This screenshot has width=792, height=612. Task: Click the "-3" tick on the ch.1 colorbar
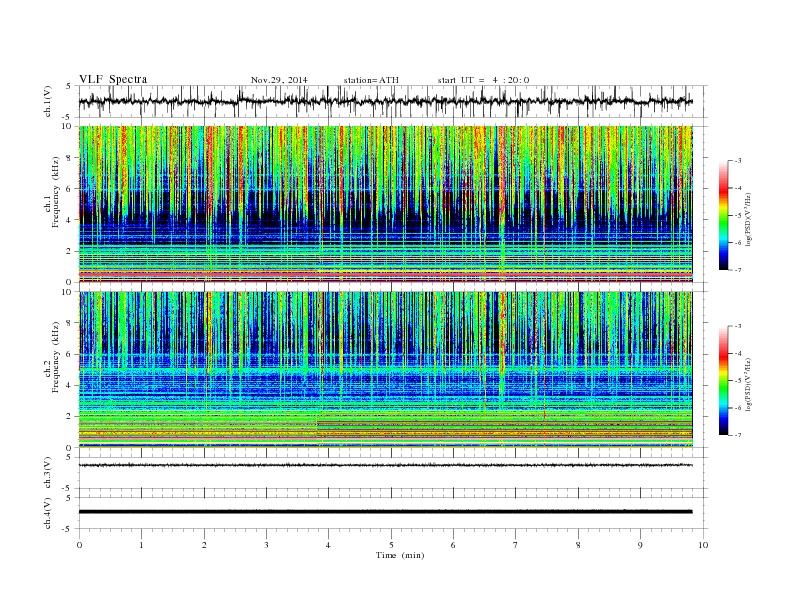738,161
